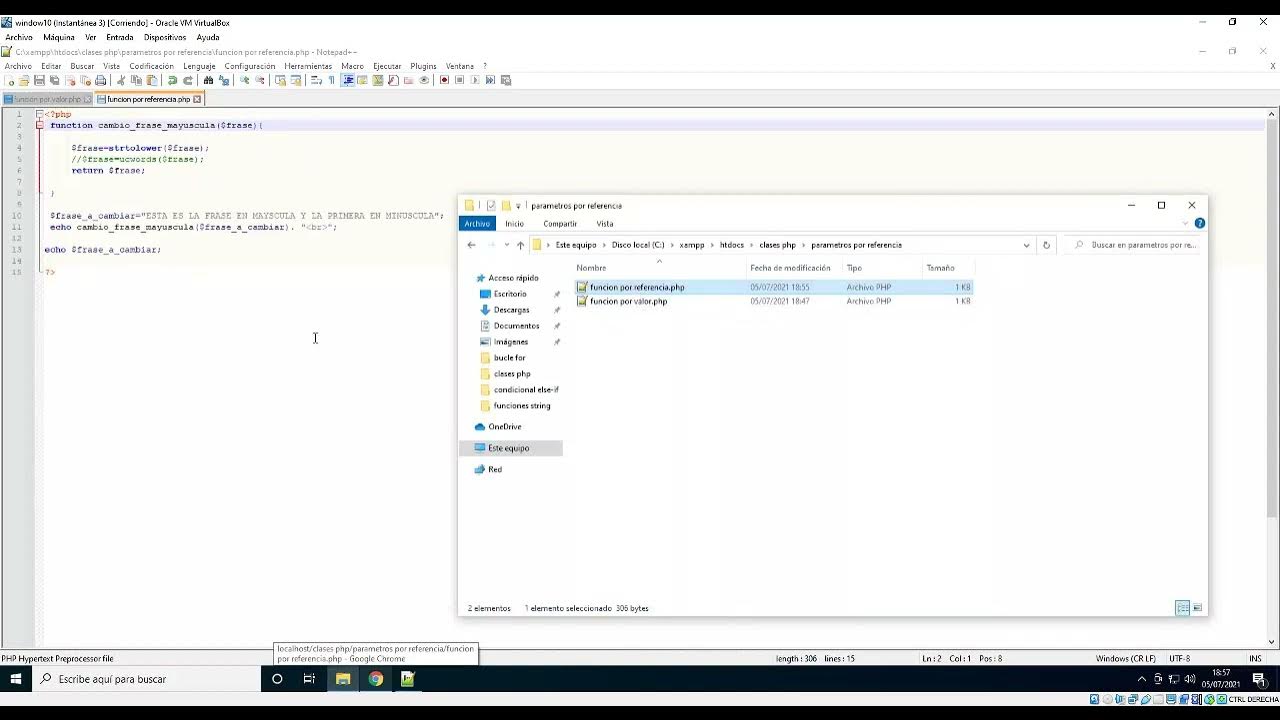This screenshot has width=1280, height=720.
Task: Open the bucle for folder in sidebar
Action: [509, 358]
